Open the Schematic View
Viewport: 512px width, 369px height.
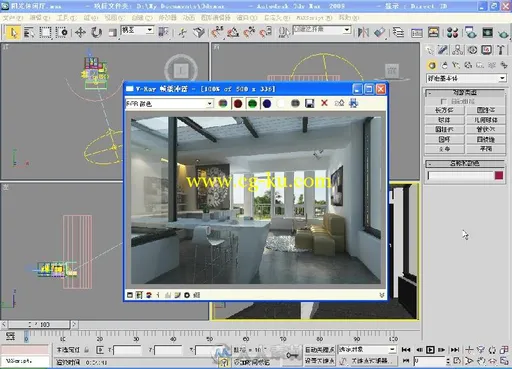[x=433, y=32]
